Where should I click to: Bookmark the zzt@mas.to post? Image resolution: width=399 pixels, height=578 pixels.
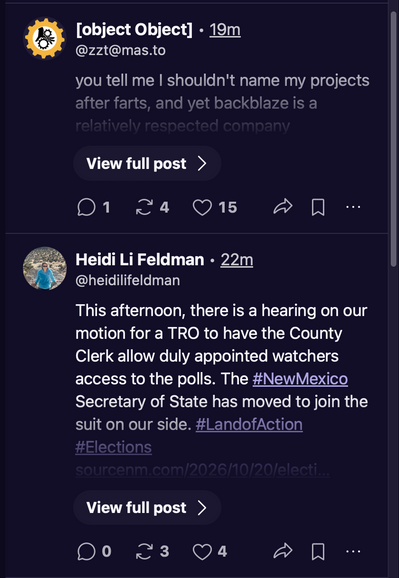318,207
